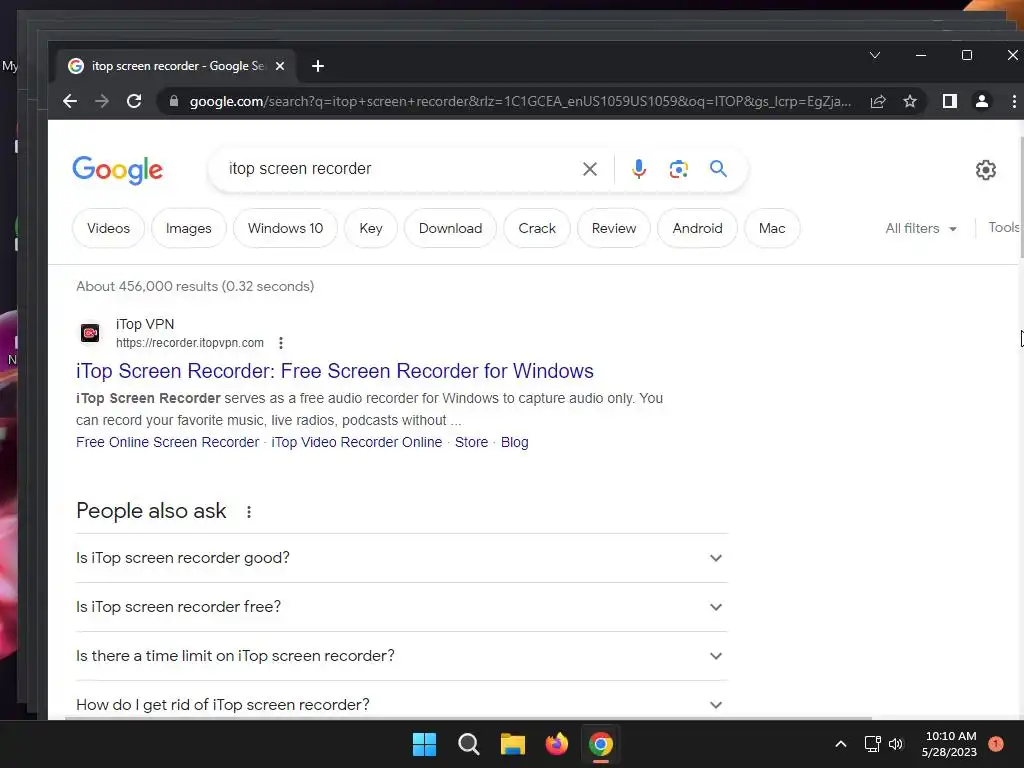
Task: Open Windows taskbar search
Action: click(468, 744)
